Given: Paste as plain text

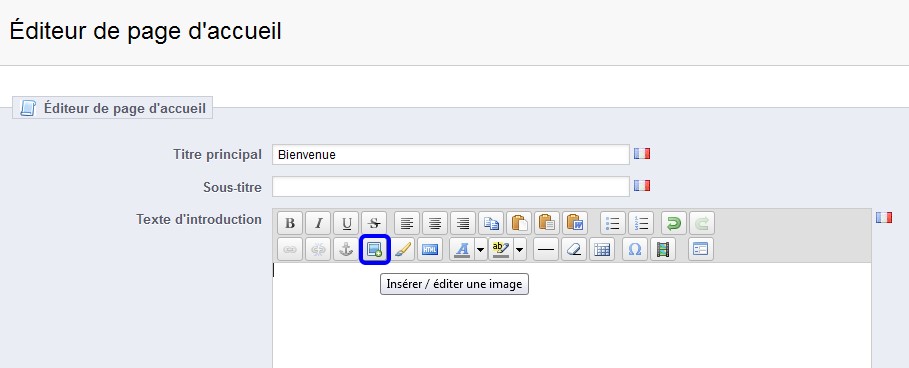Looking at the screenshot, I should 547,223.
